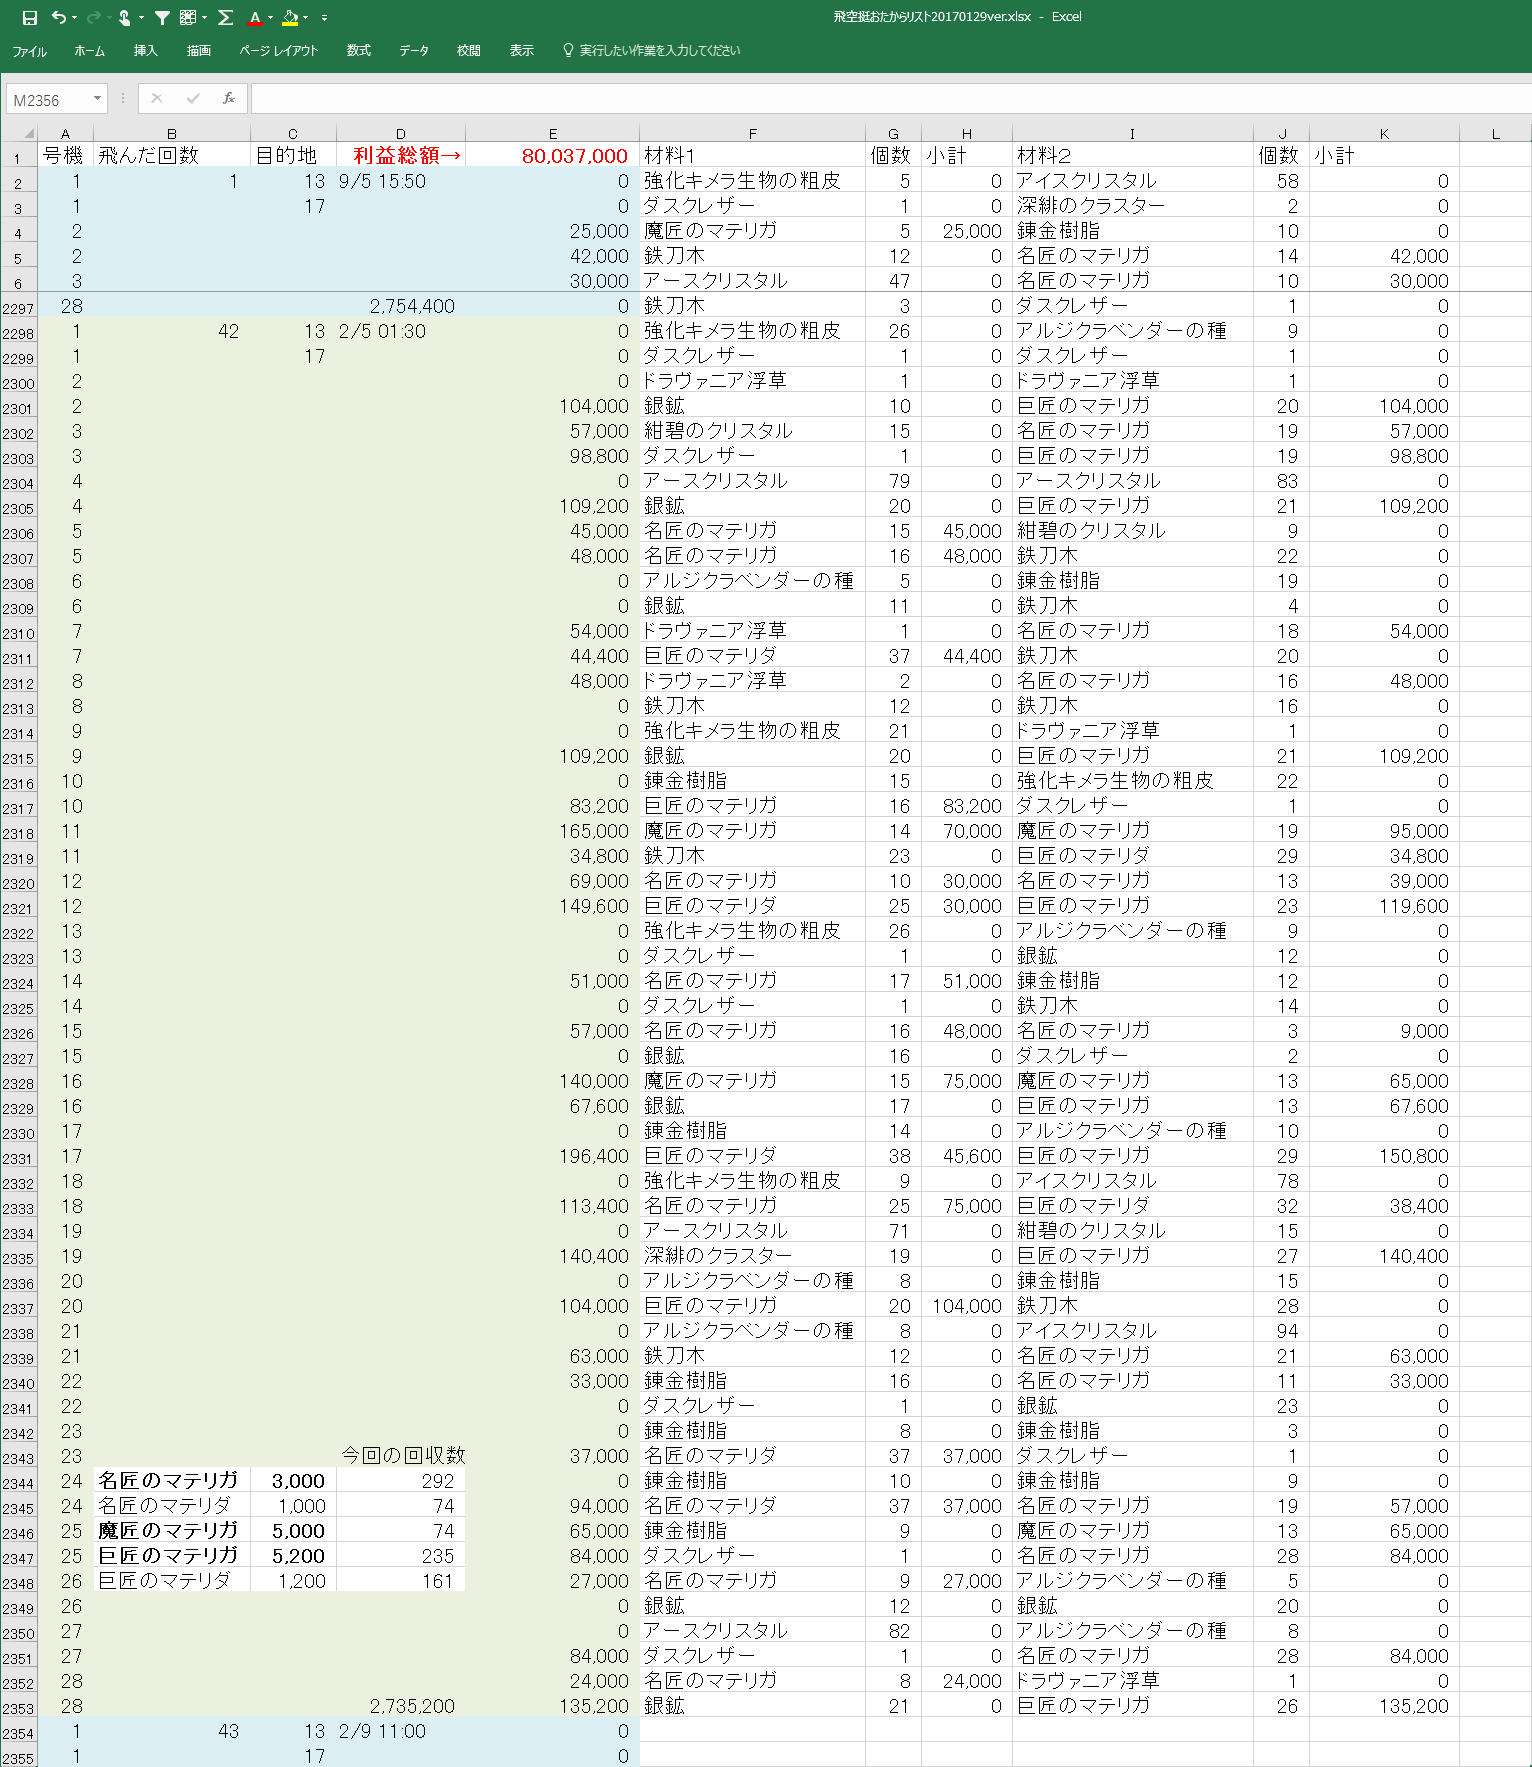Screen dimensions: 1532x1767
Task: Click the Save icon in quick access toolbar
Action: coord(29,17)
